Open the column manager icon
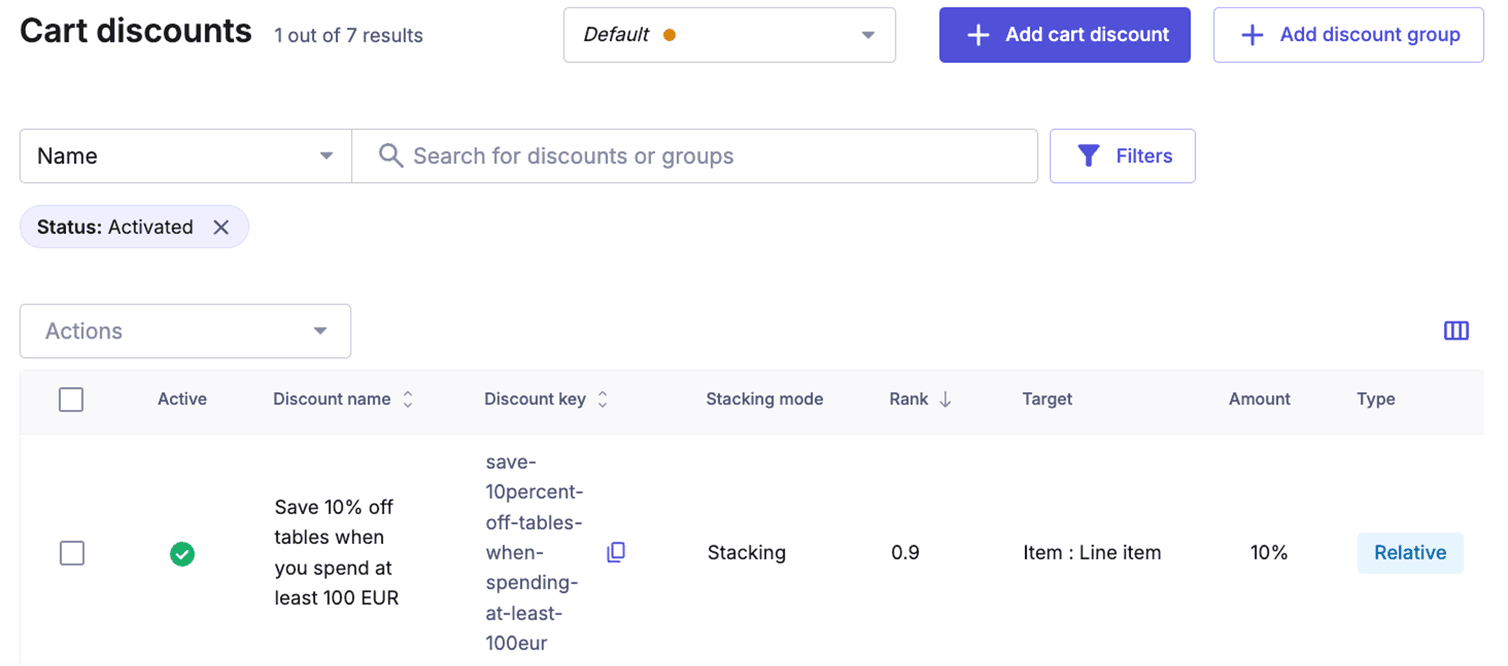Screen dimensions: 1508x666 (1456, 331)
